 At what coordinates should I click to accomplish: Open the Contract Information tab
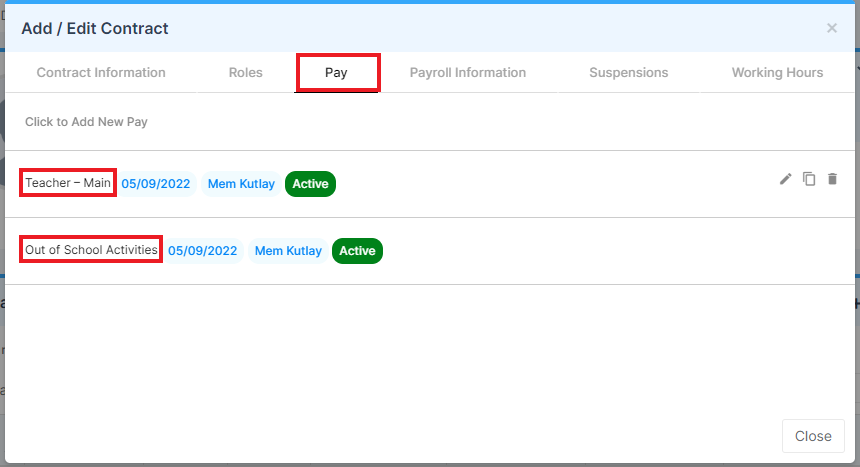(101, 72)
